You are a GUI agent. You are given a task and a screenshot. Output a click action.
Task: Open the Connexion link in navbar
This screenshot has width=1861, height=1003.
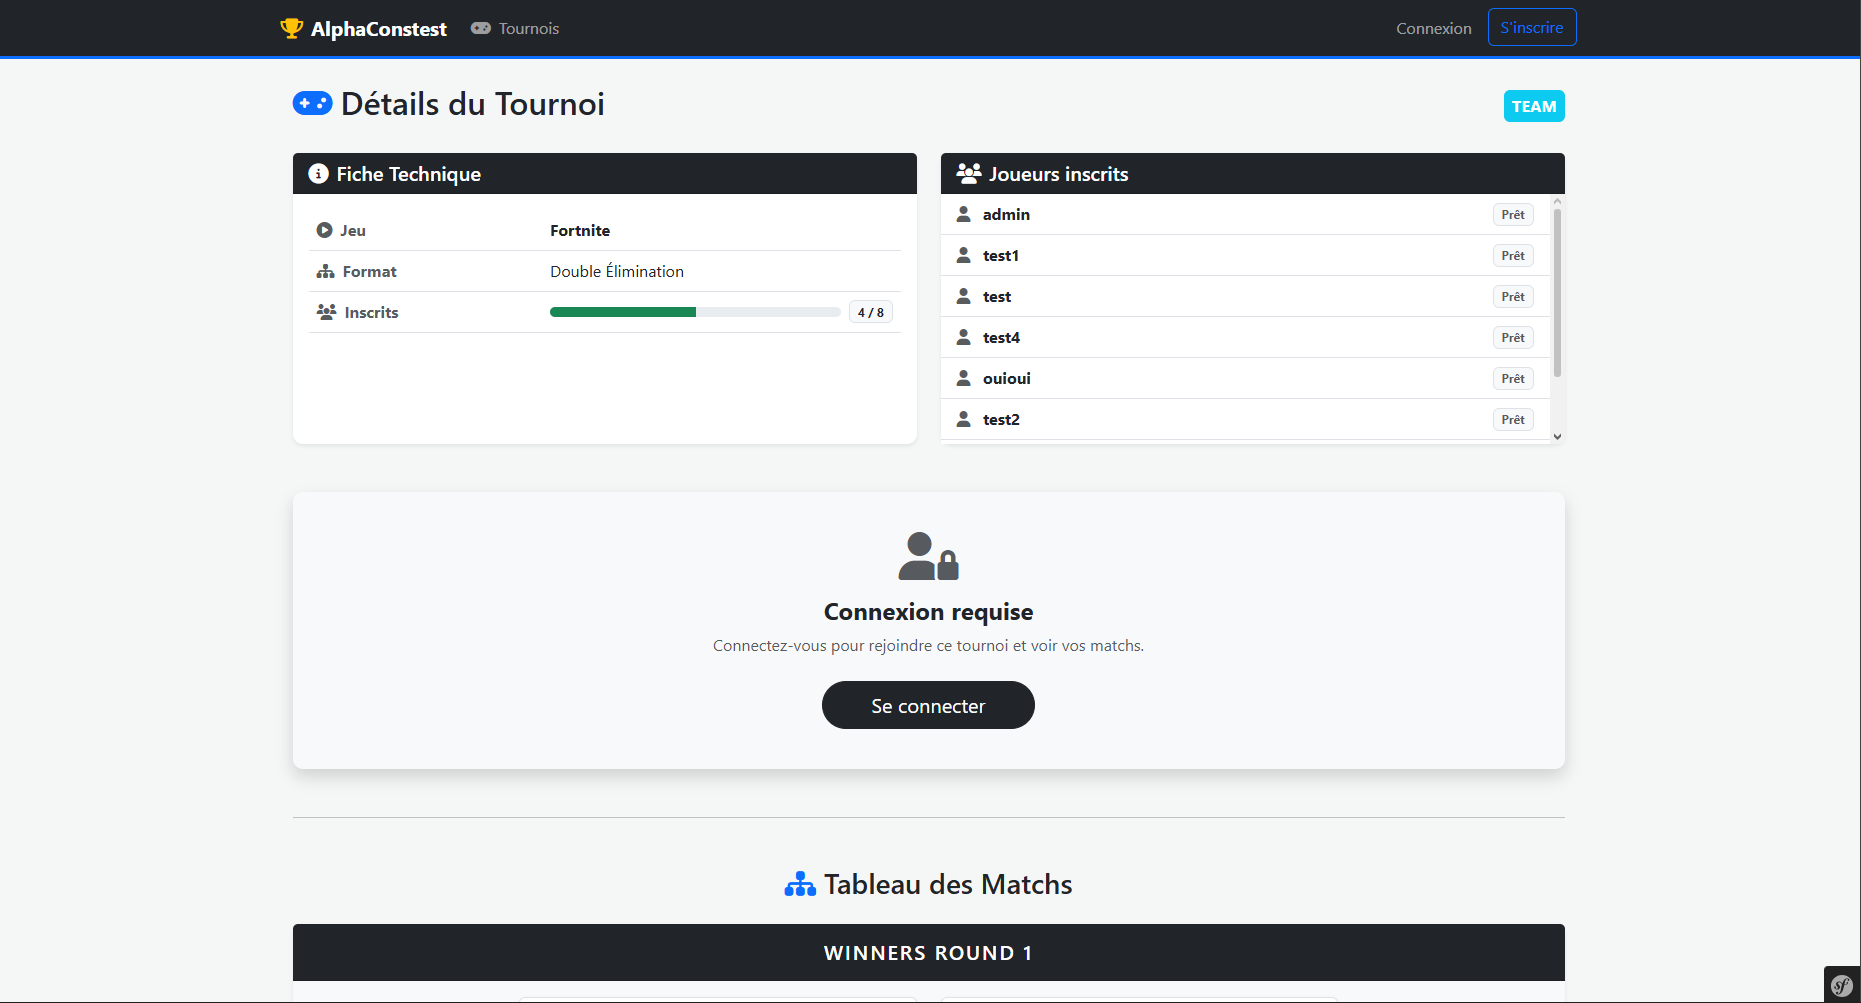pos(1434,28)
